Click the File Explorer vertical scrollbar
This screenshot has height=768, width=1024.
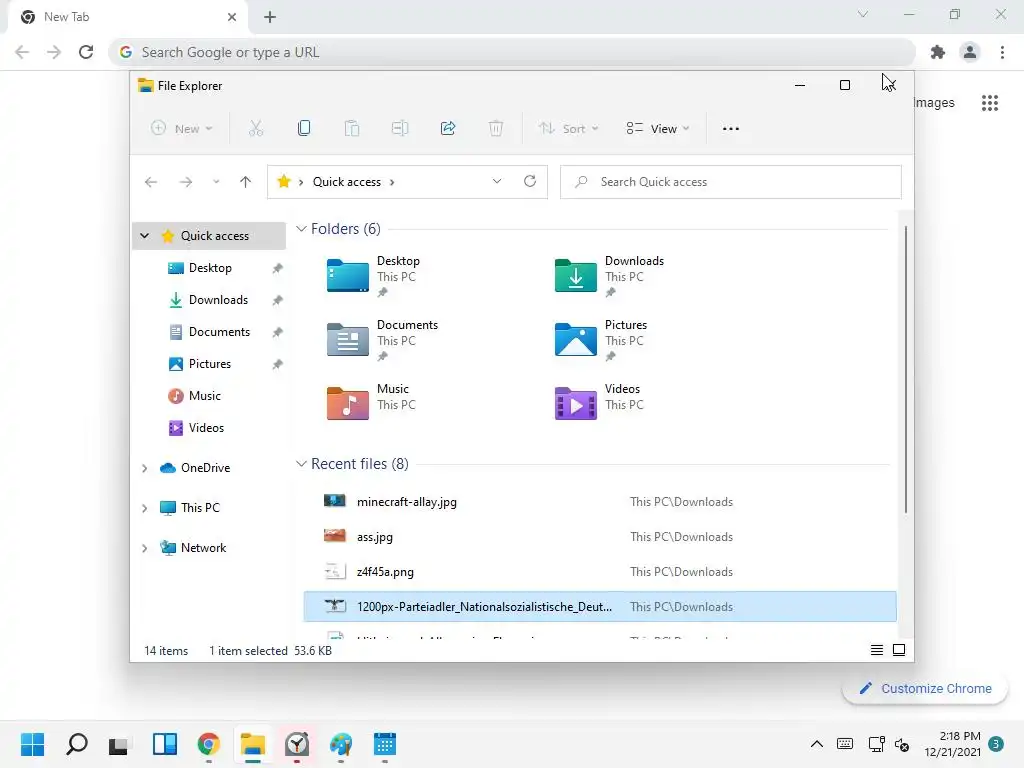coord(905,369)
